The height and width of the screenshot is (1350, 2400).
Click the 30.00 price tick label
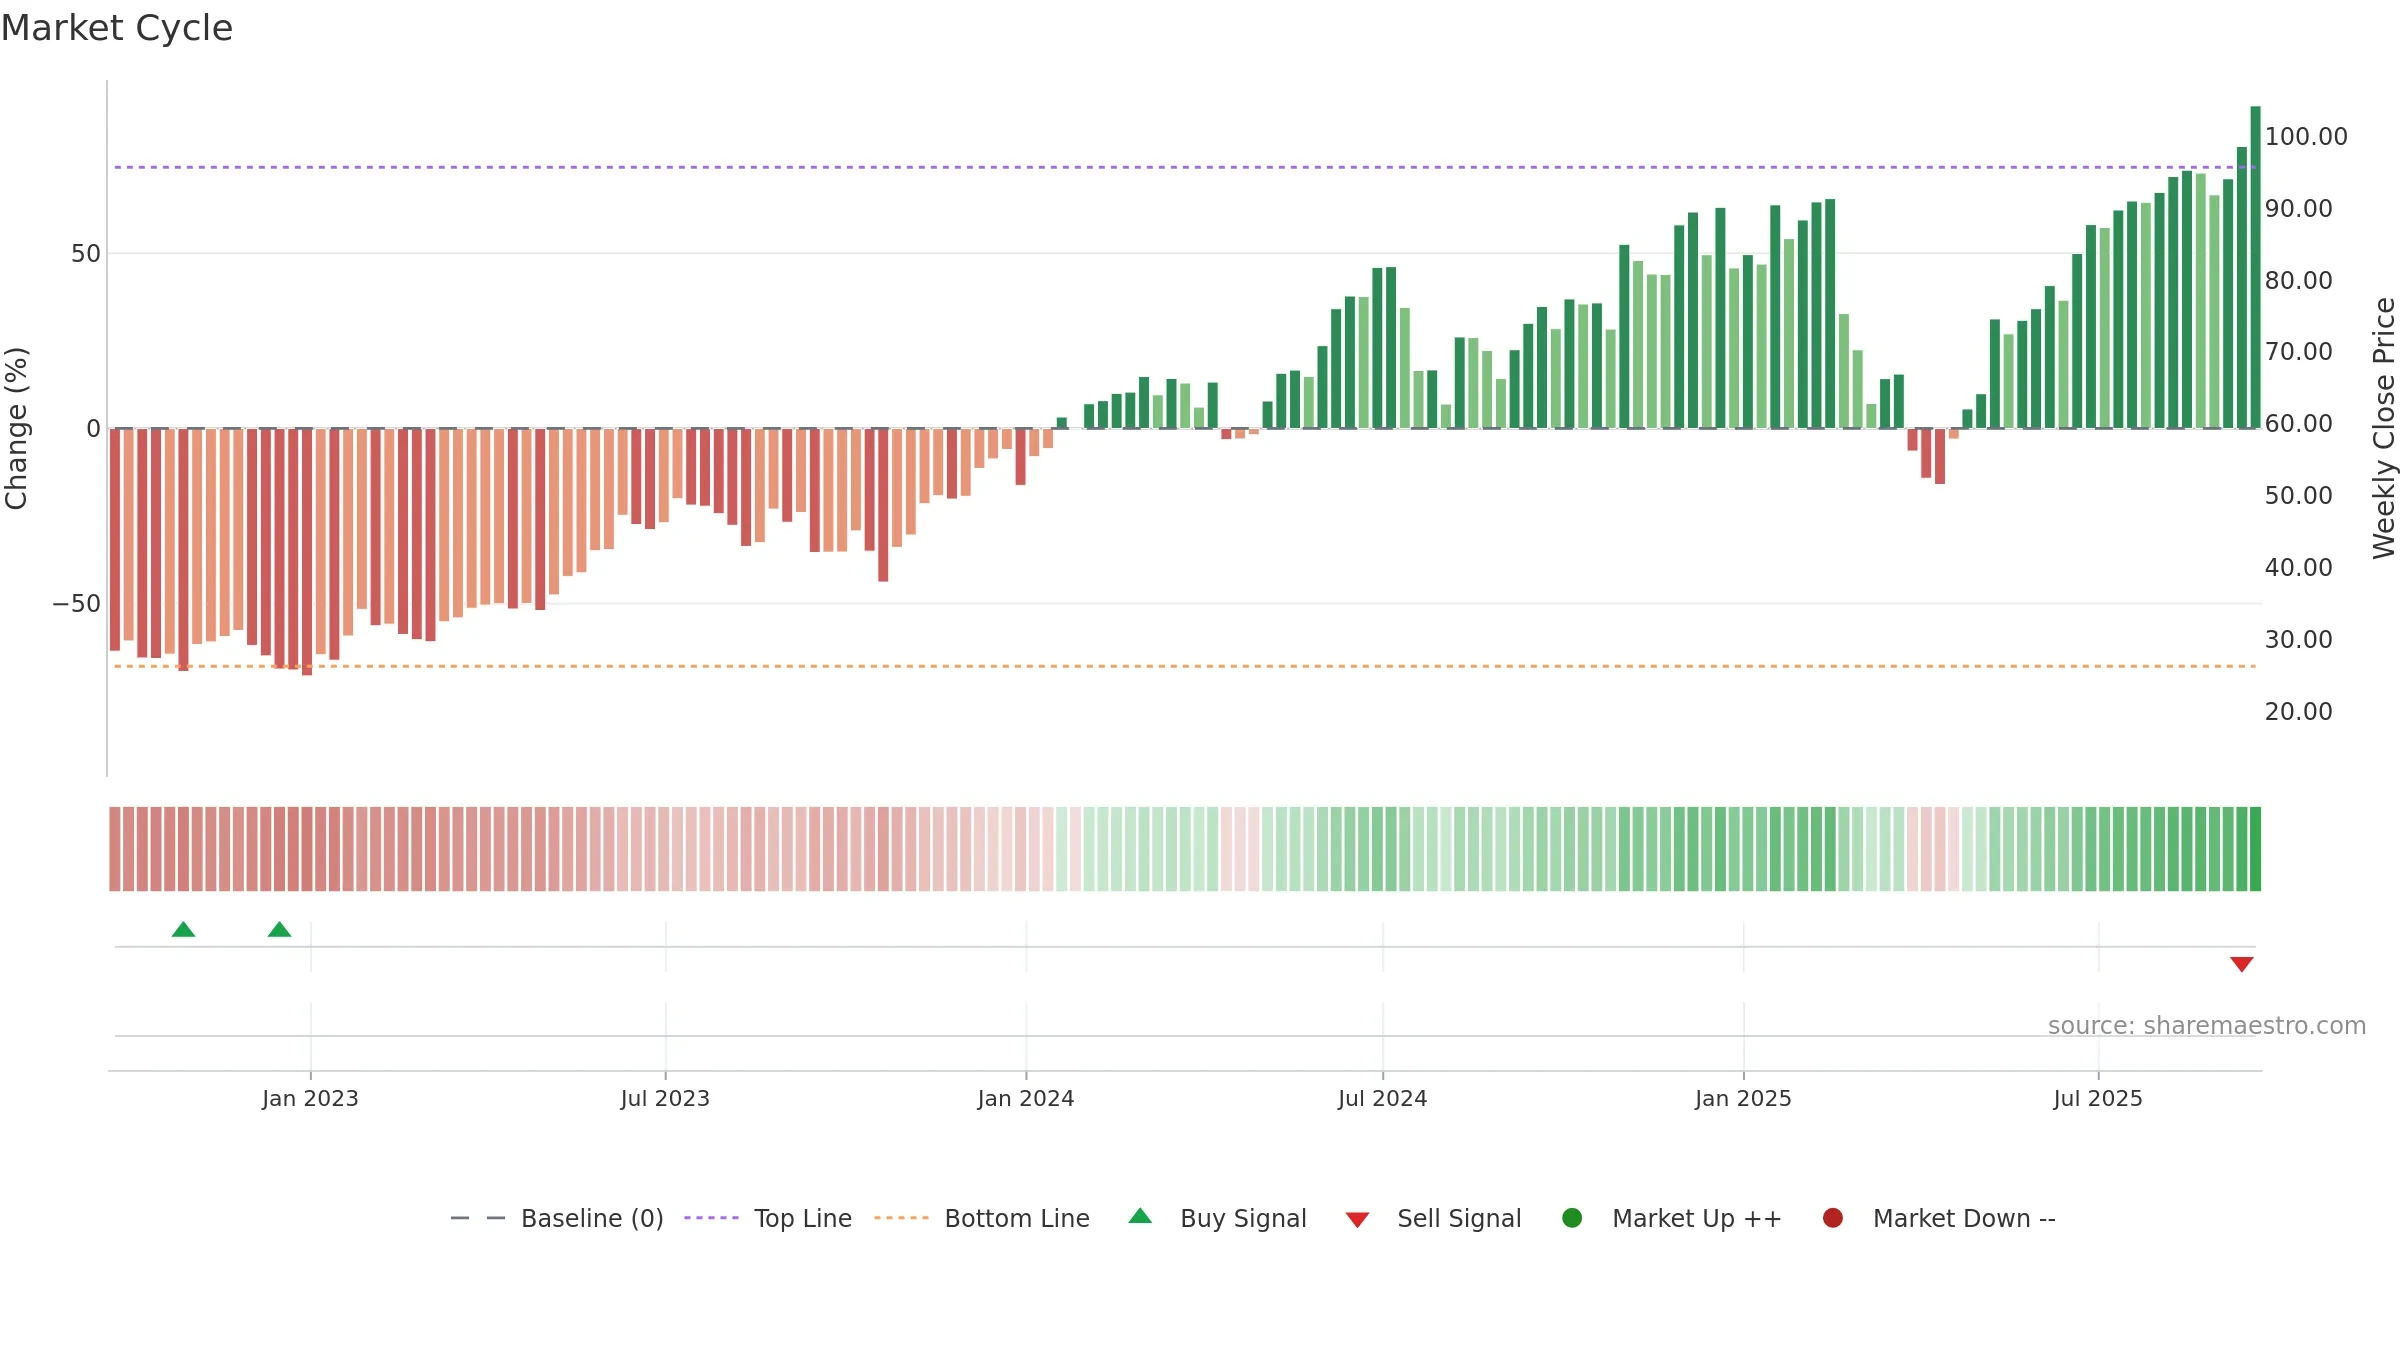(x=2298, y=640)
